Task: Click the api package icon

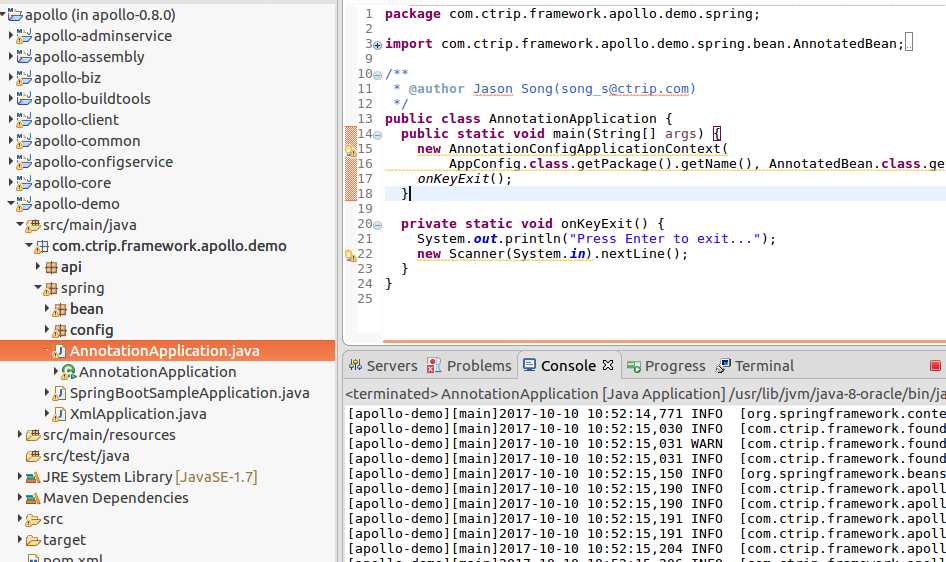Action: click(51, 267)
